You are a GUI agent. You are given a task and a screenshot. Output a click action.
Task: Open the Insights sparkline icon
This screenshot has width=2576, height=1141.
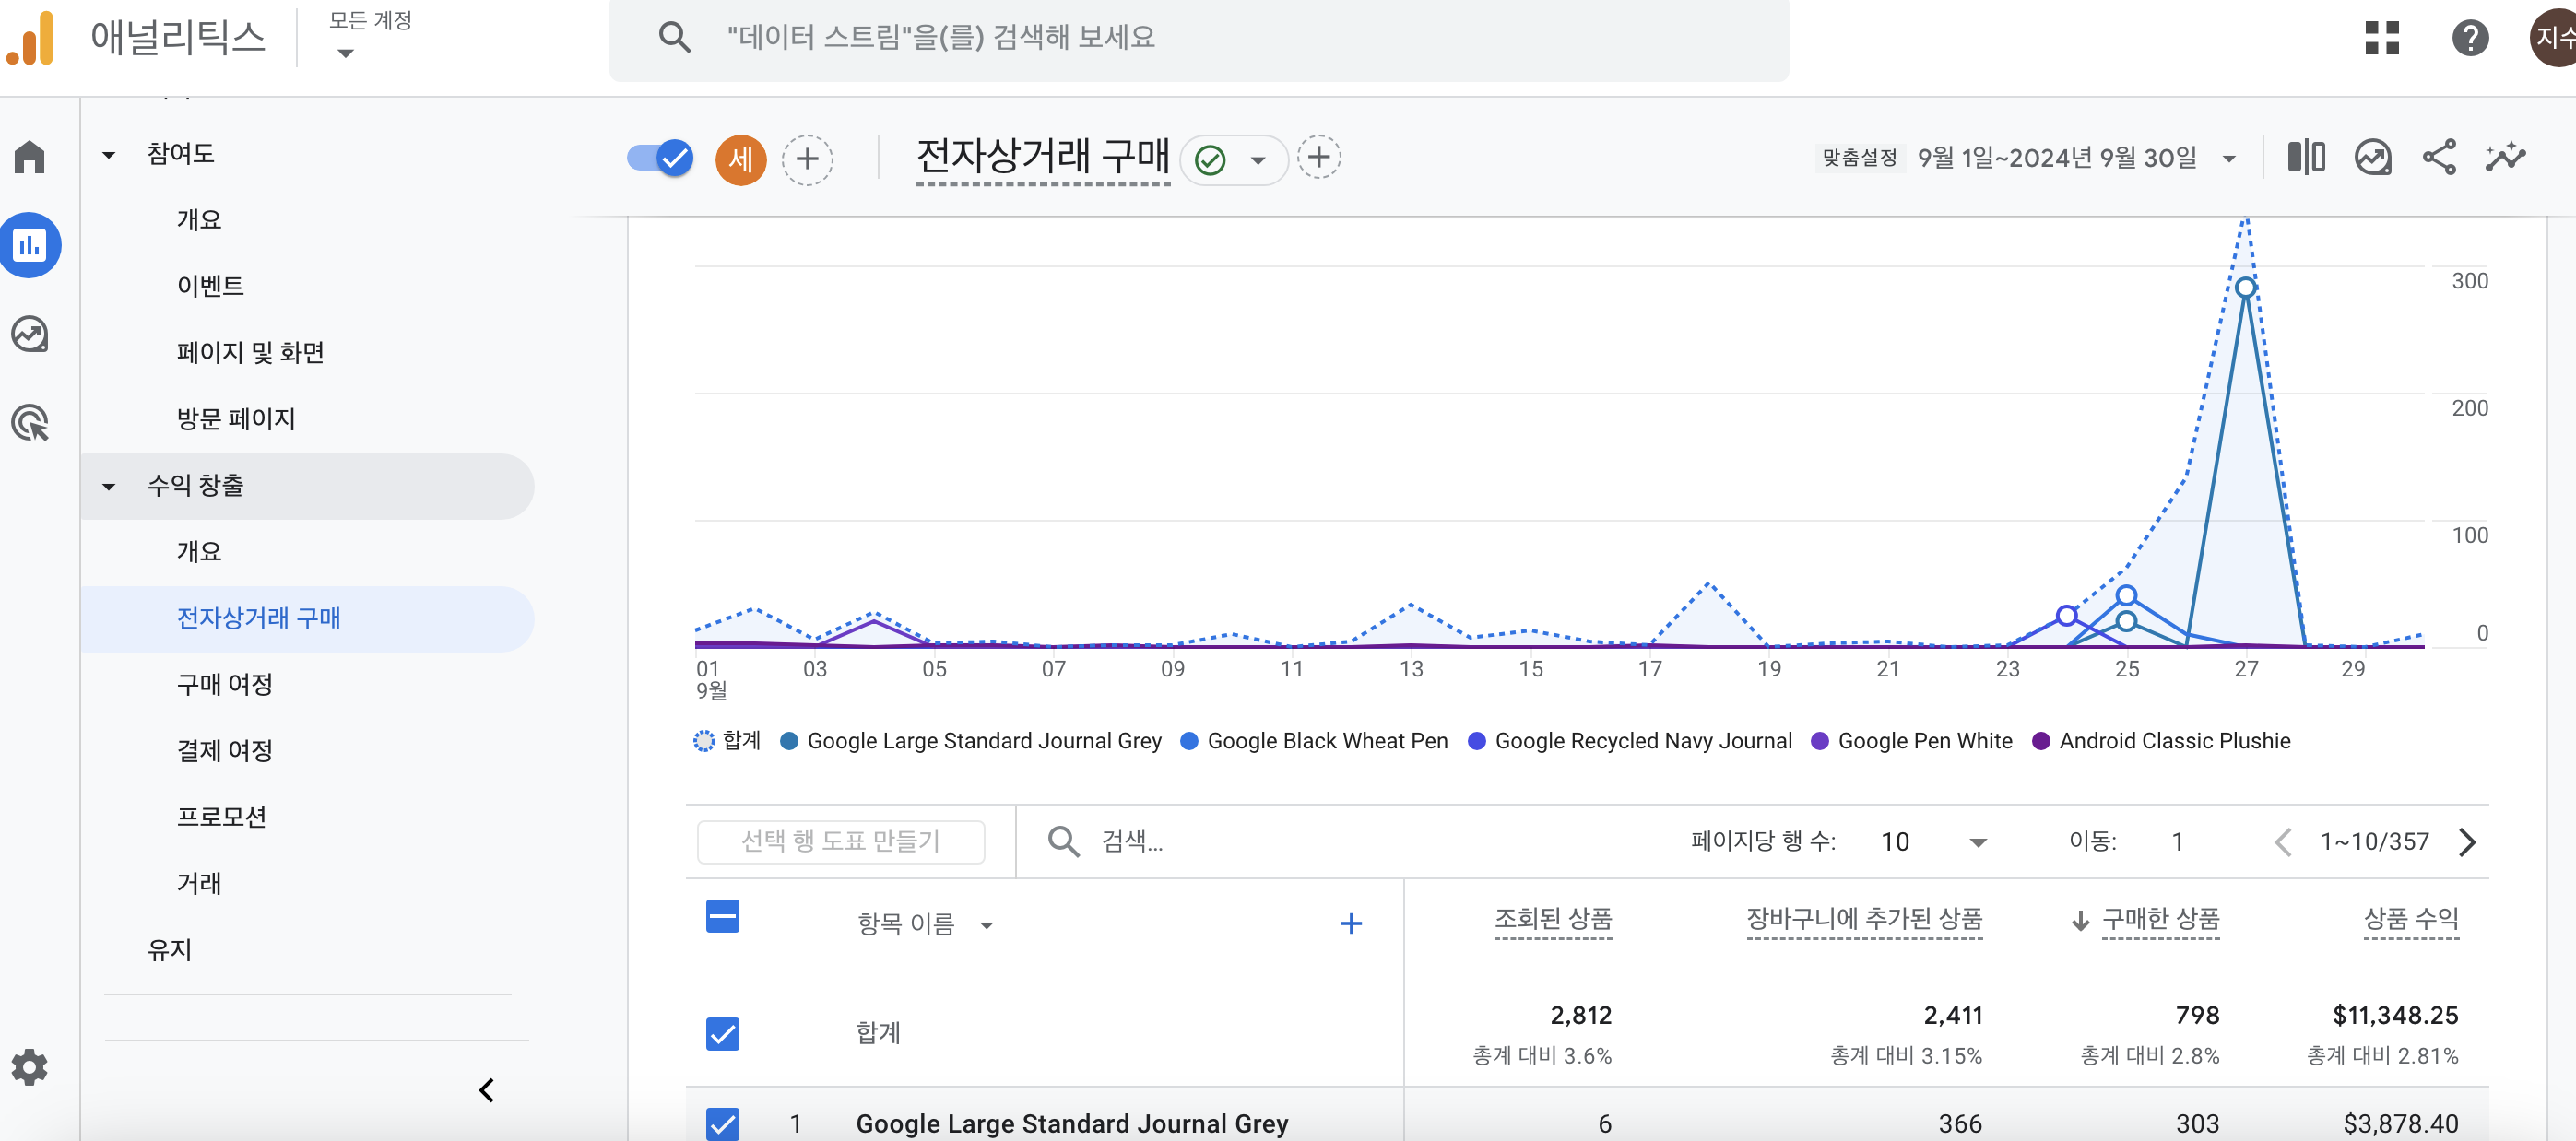(2506, 157)
